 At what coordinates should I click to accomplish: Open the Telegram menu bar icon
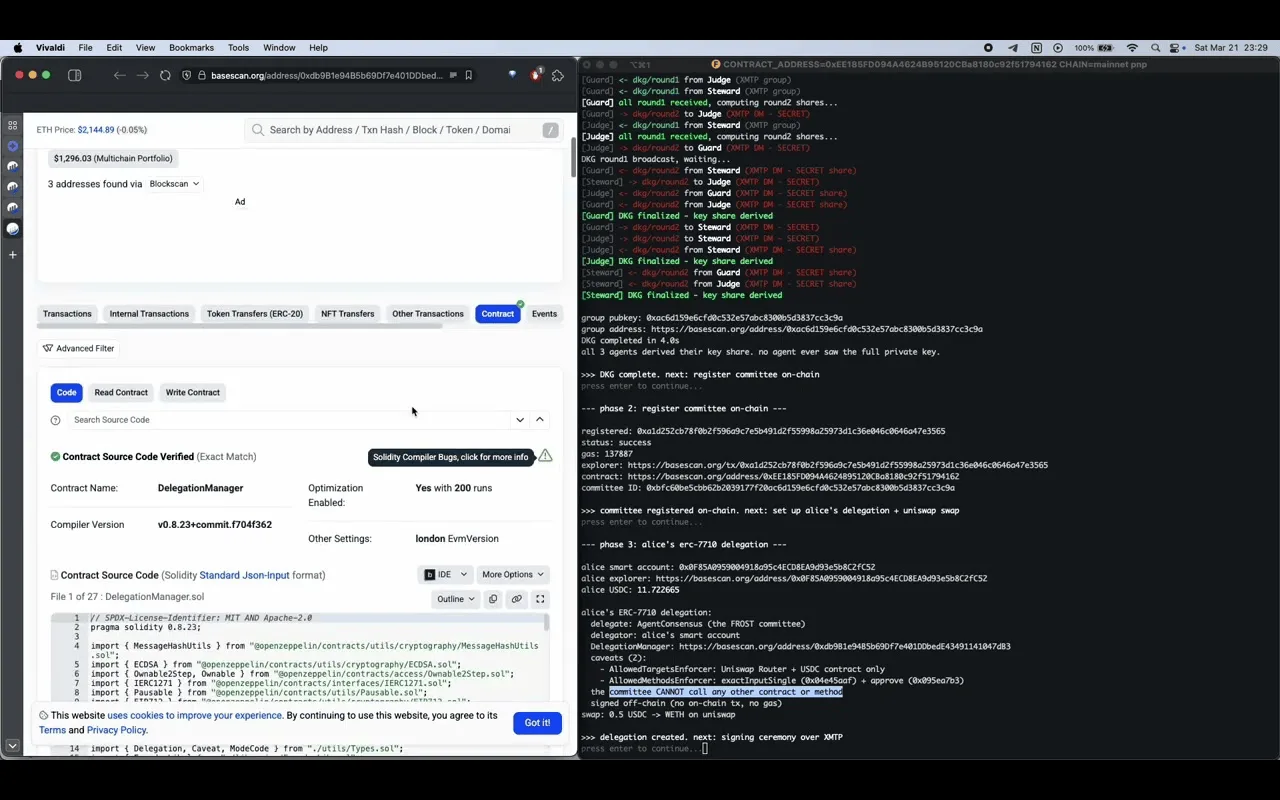1012,47
